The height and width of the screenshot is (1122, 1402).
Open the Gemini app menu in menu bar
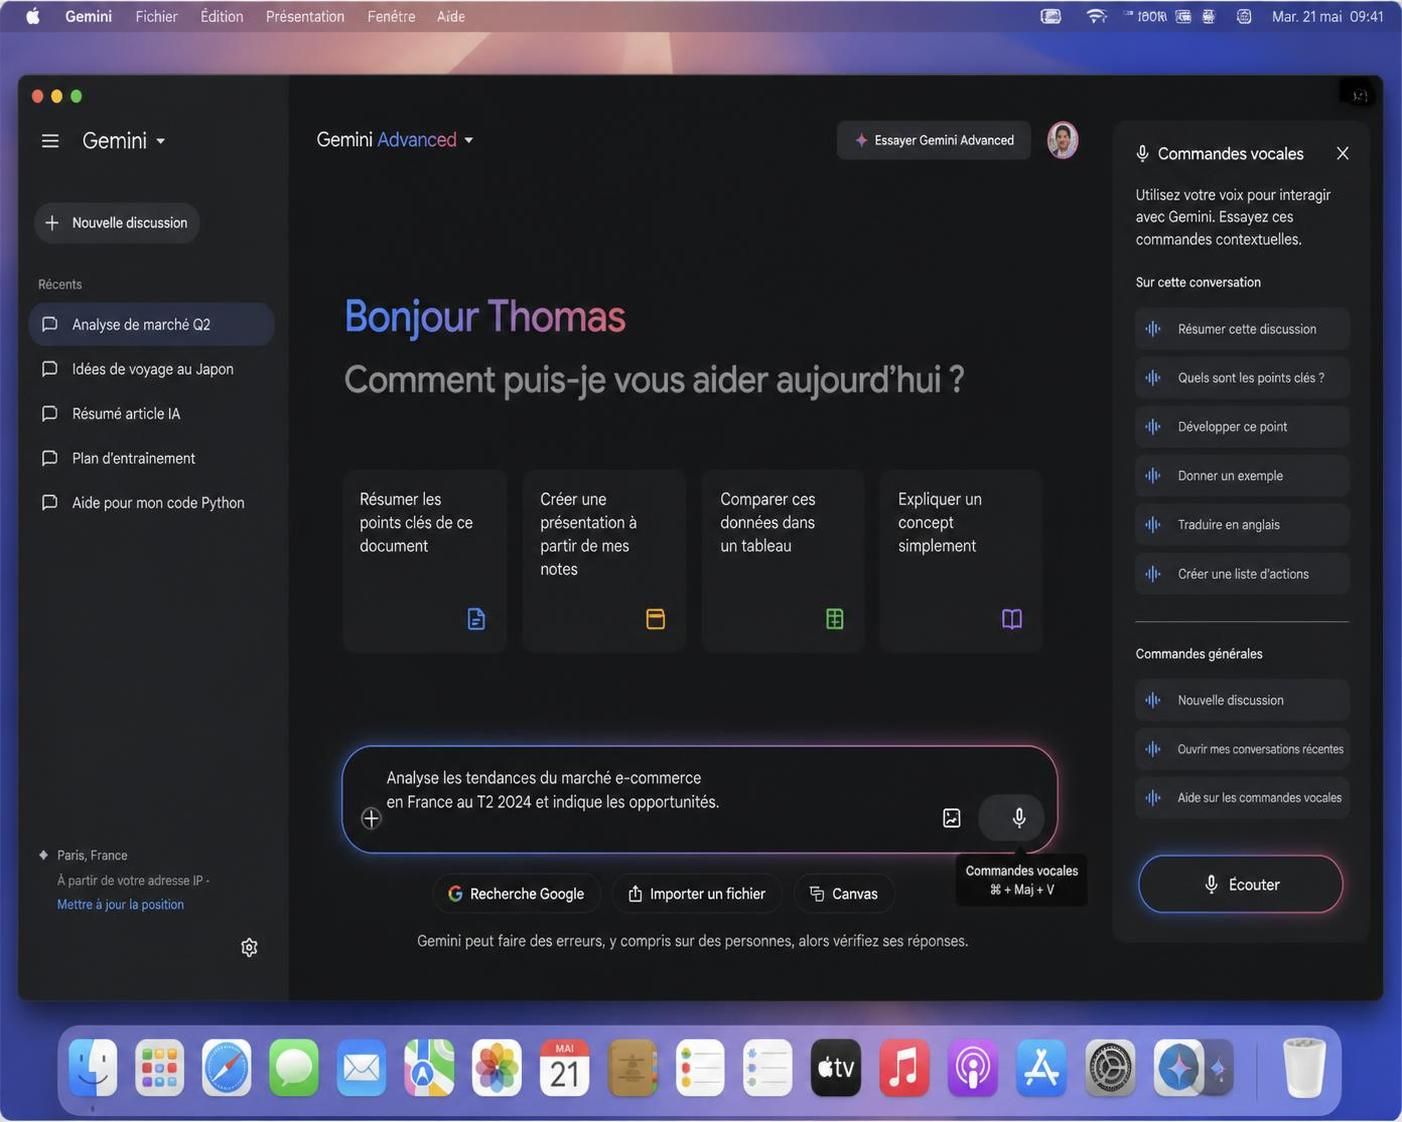88,16
